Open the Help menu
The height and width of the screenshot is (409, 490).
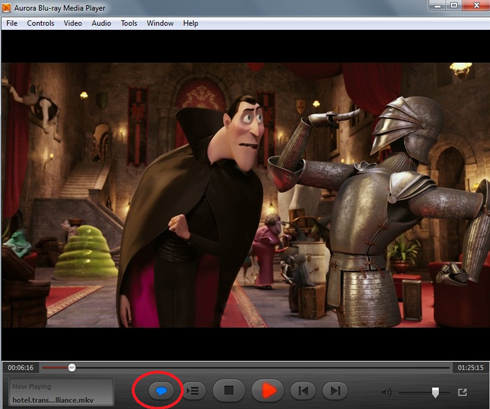coord(191,23)
